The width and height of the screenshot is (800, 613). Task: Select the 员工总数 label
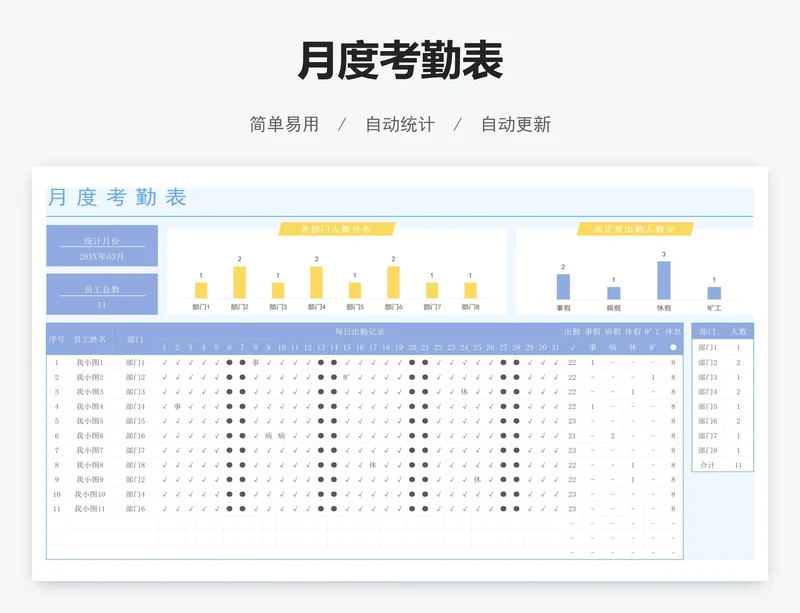pyautogui.click(x=102, y=289)
